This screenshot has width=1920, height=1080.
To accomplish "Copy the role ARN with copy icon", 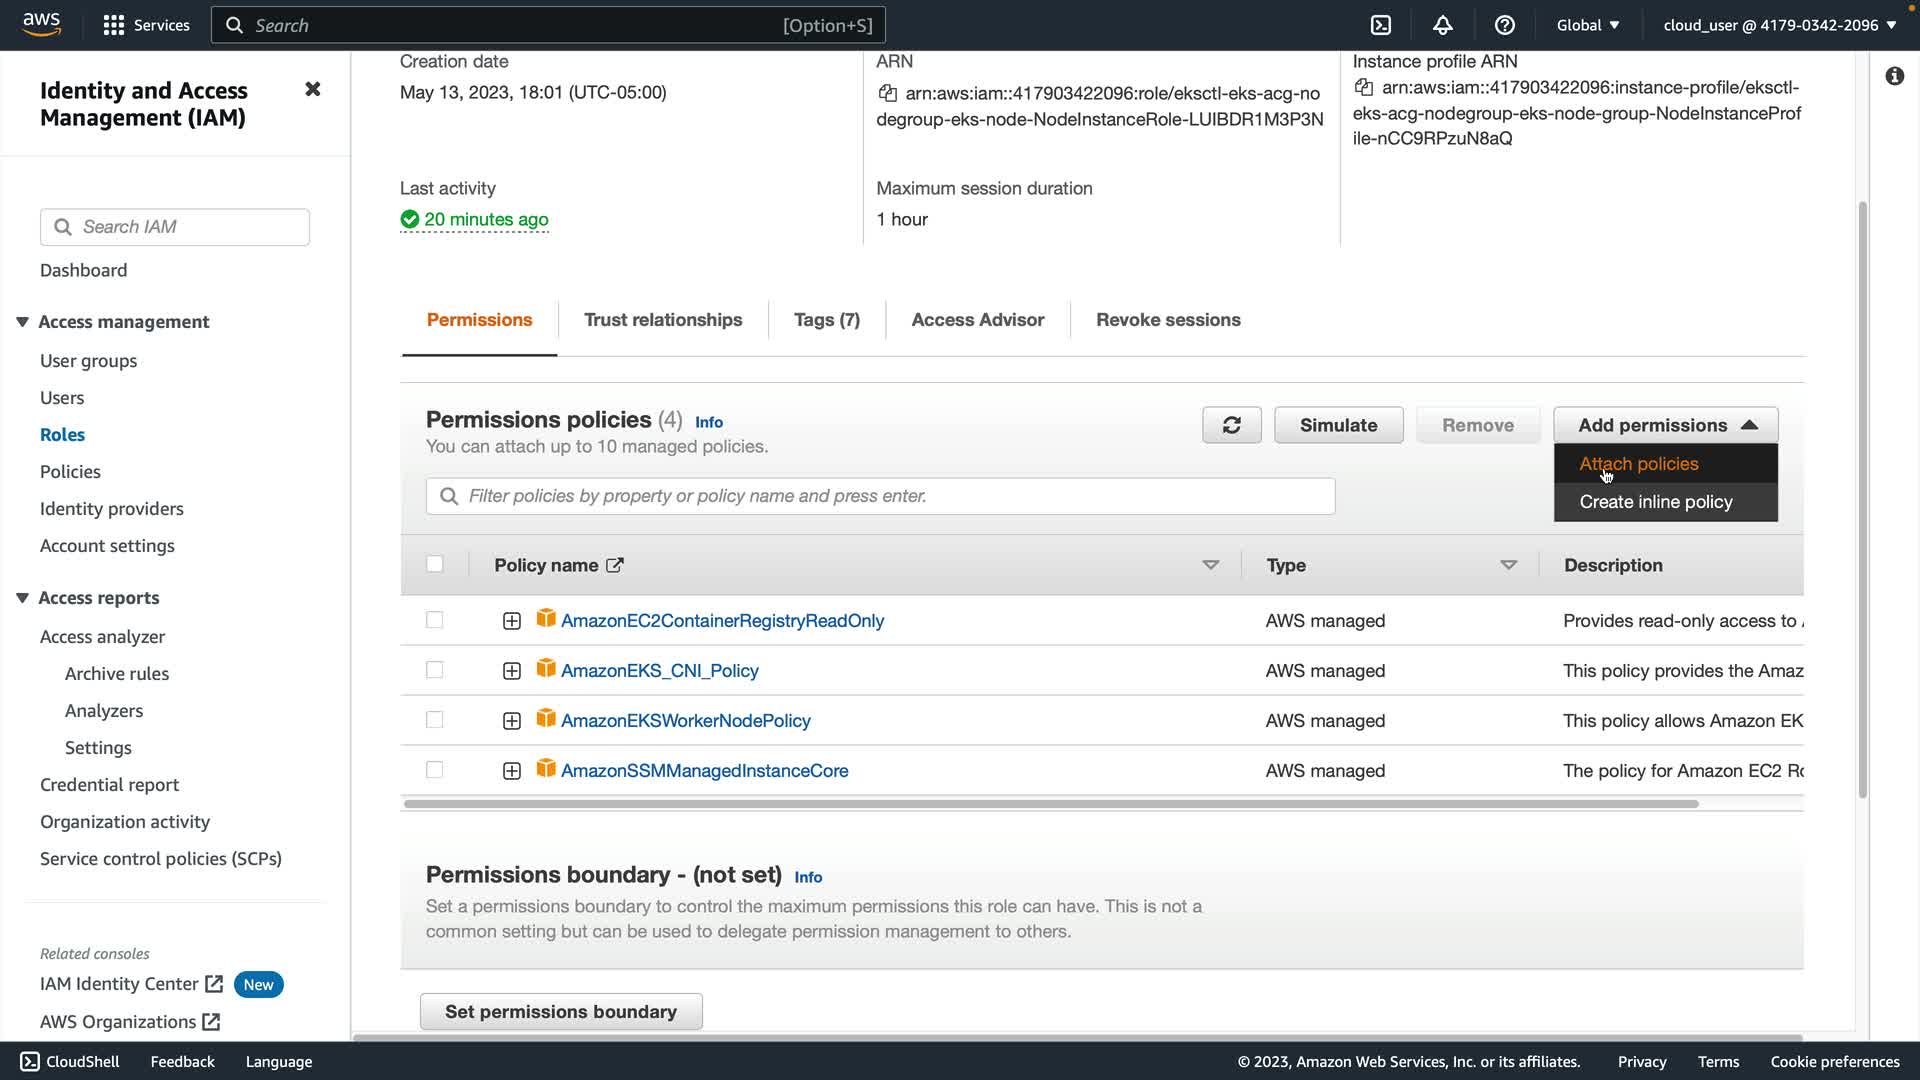I will 887,93.
